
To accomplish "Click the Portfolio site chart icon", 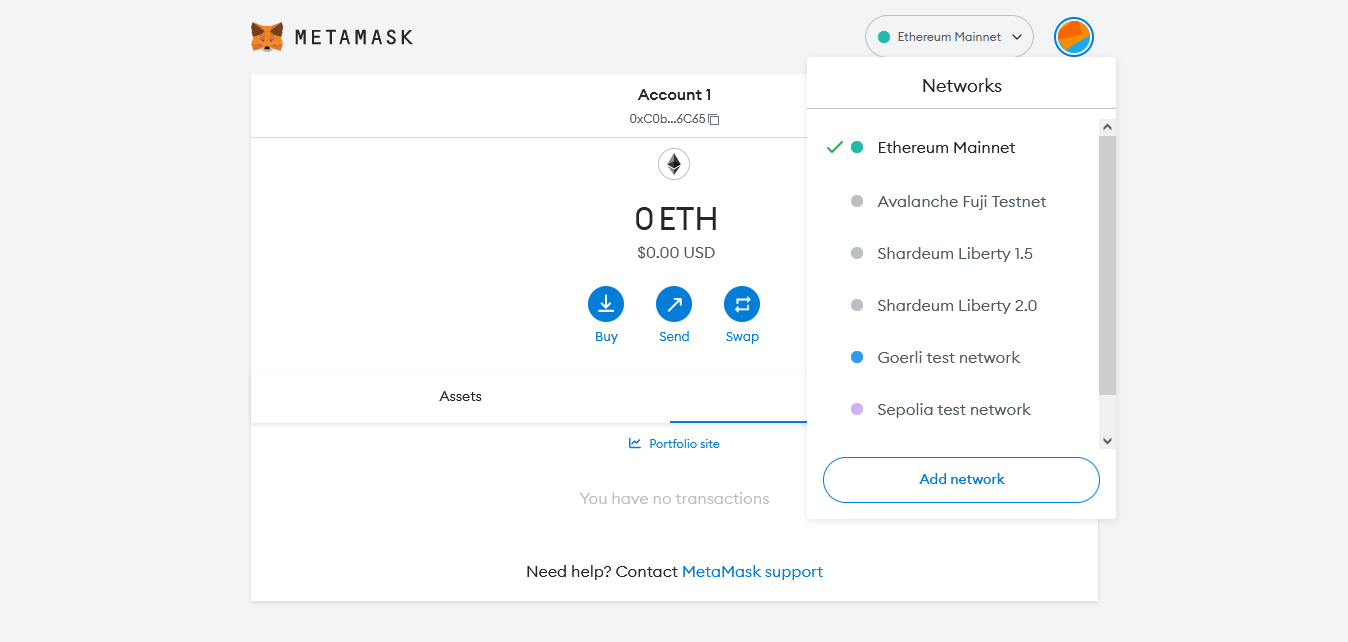I will click(x=635, y=443).
